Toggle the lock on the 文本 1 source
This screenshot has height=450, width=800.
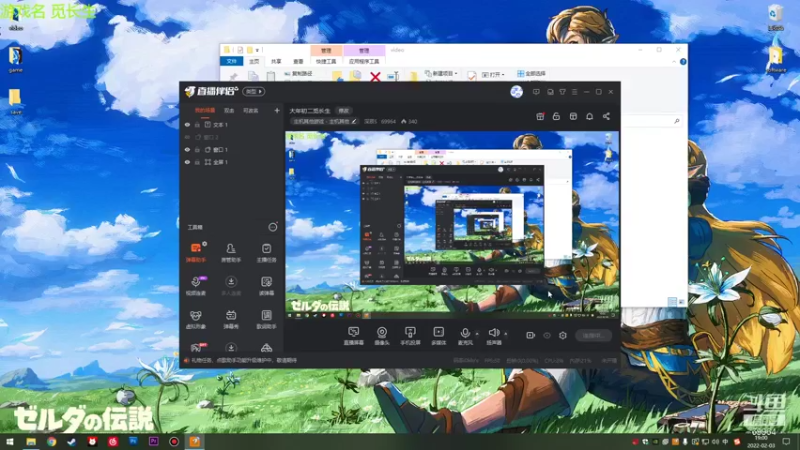pos(197,124)
